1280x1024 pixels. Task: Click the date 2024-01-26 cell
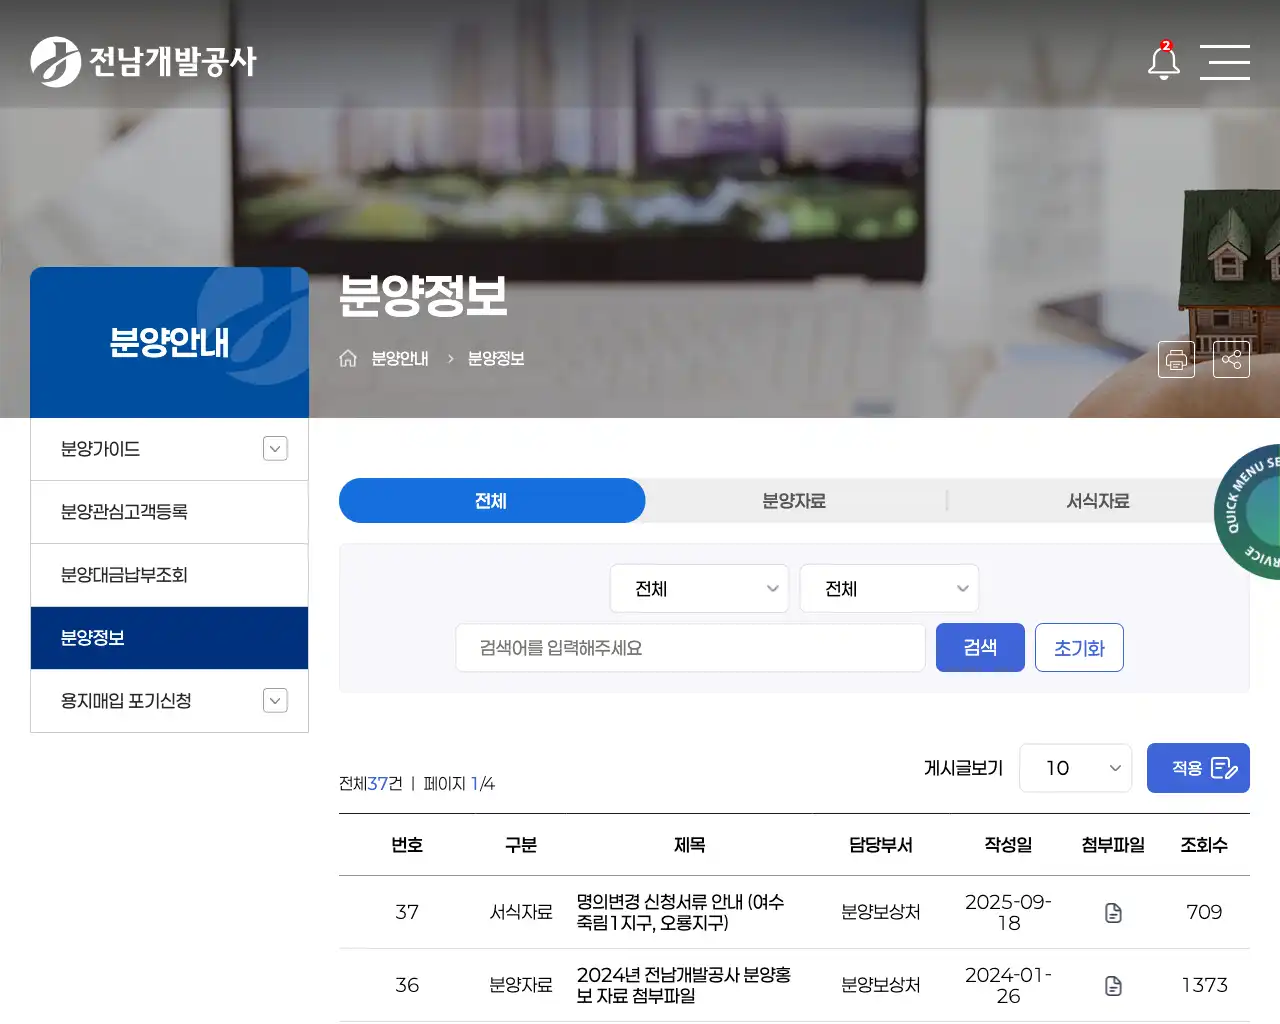pos(1008,985)
